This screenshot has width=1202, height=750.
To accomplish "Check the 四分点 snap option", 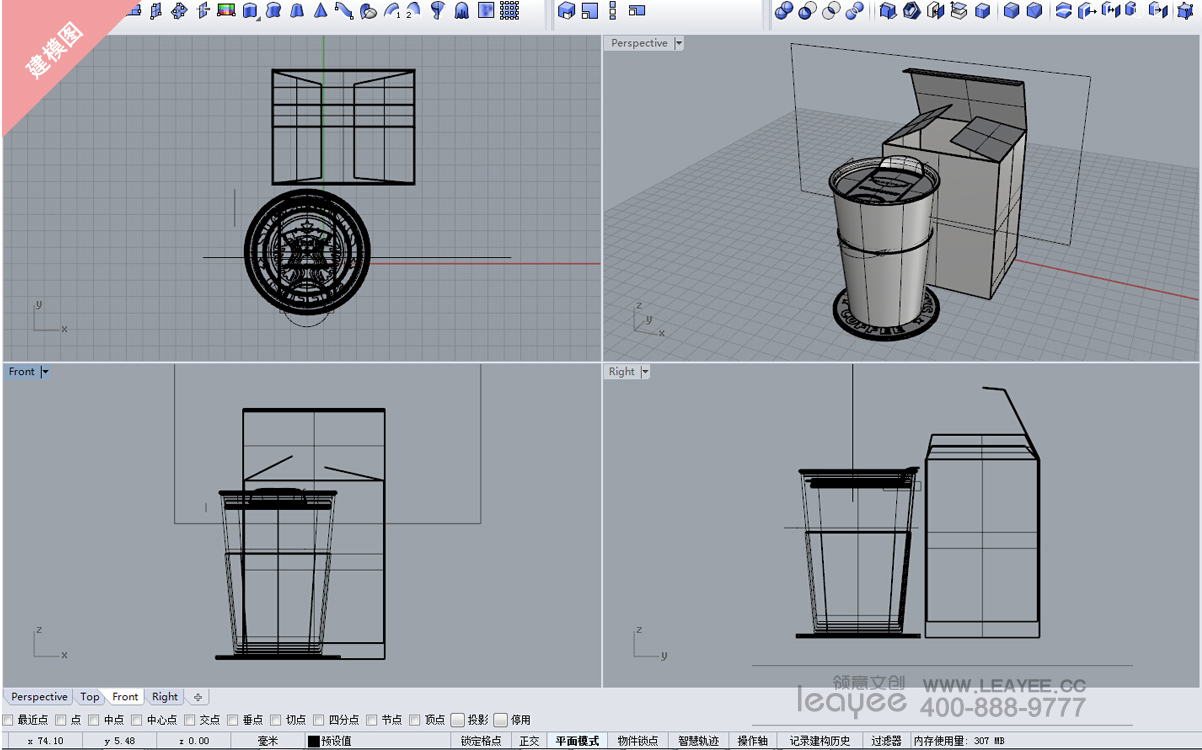I will pyautogui.click(x=320, y=720).
